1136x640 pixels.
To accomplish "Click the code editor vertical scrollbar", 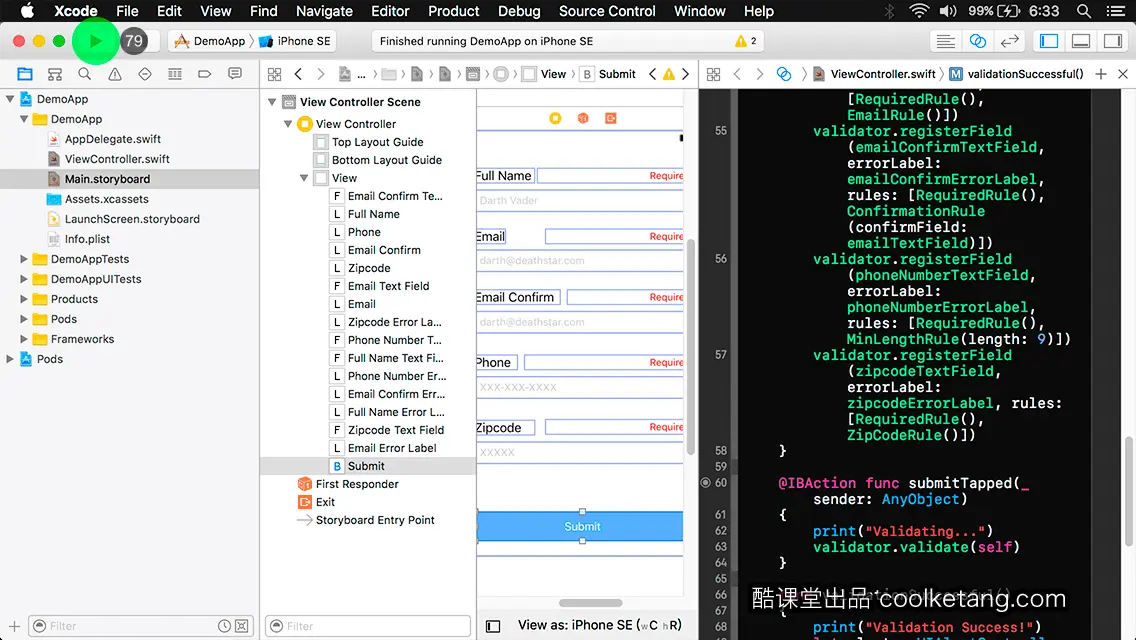I will [x=1129, y=491].
